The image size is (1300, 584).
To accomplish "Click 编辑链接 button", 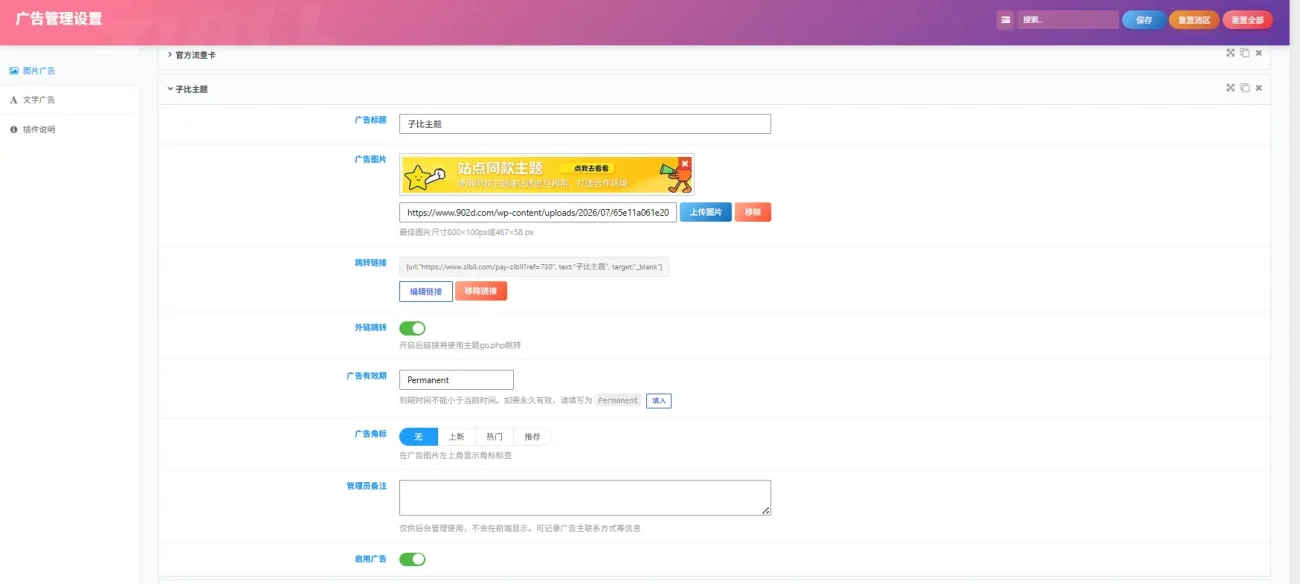I will [426, 291].
